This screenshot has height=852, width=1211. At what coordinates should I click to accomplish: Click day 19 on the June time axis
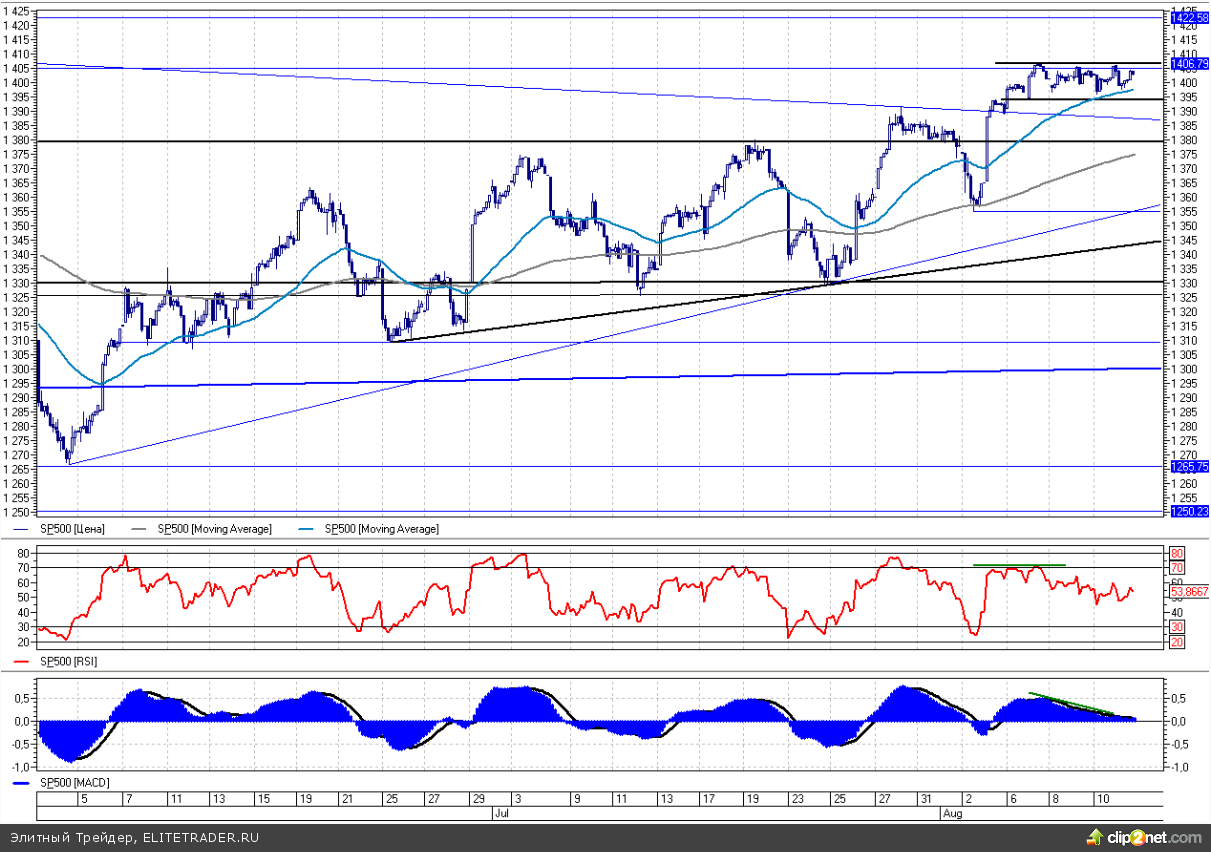click(x=304, y=799)
